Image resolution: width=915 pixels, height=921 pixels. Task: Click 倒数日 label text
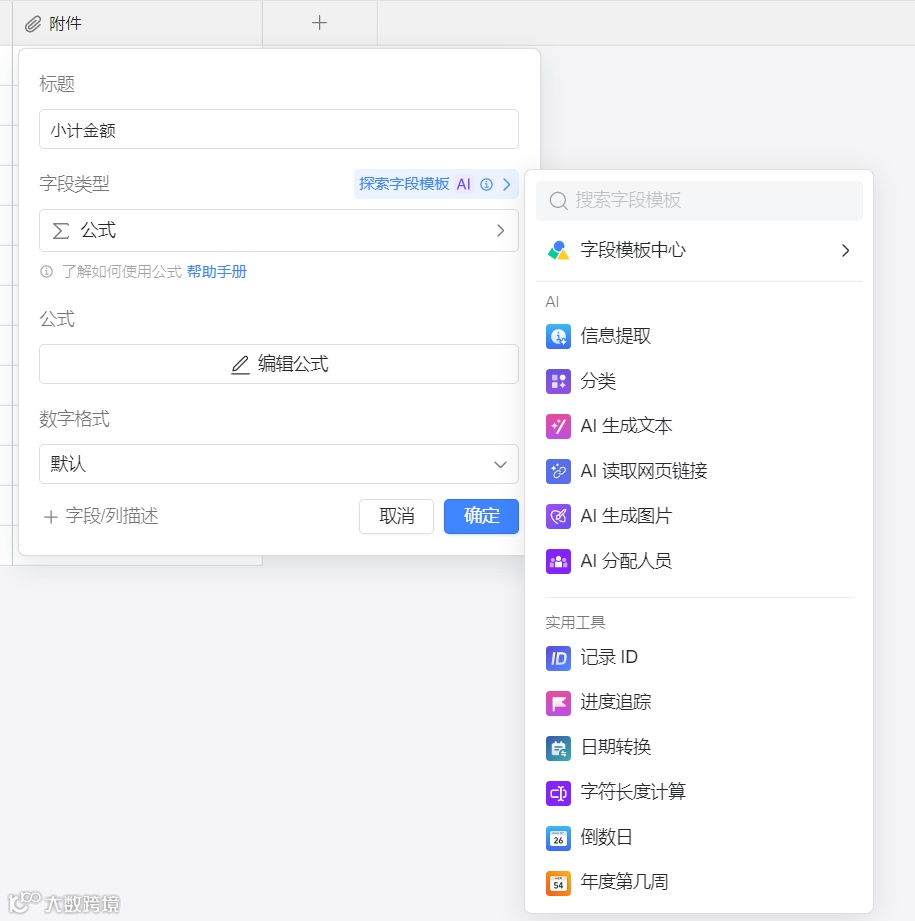pos(607,837)
